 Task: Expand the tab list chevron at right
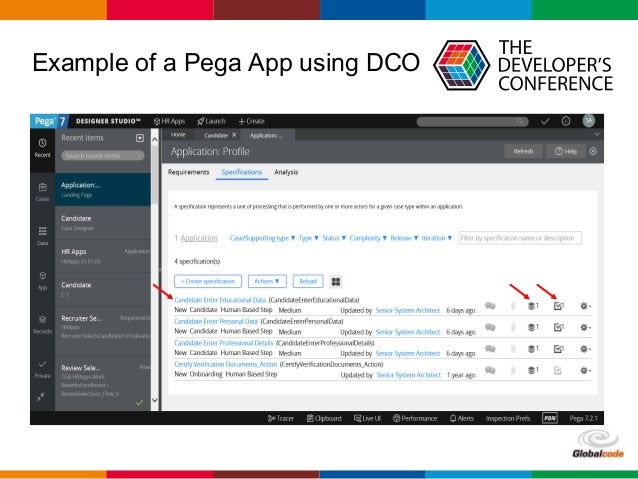(x=596, y=134)
